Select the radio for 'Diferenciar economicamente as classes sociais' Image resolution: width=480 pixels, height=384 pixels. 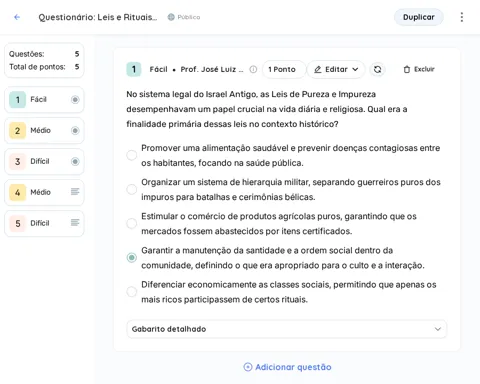click(x=132, y=292)
